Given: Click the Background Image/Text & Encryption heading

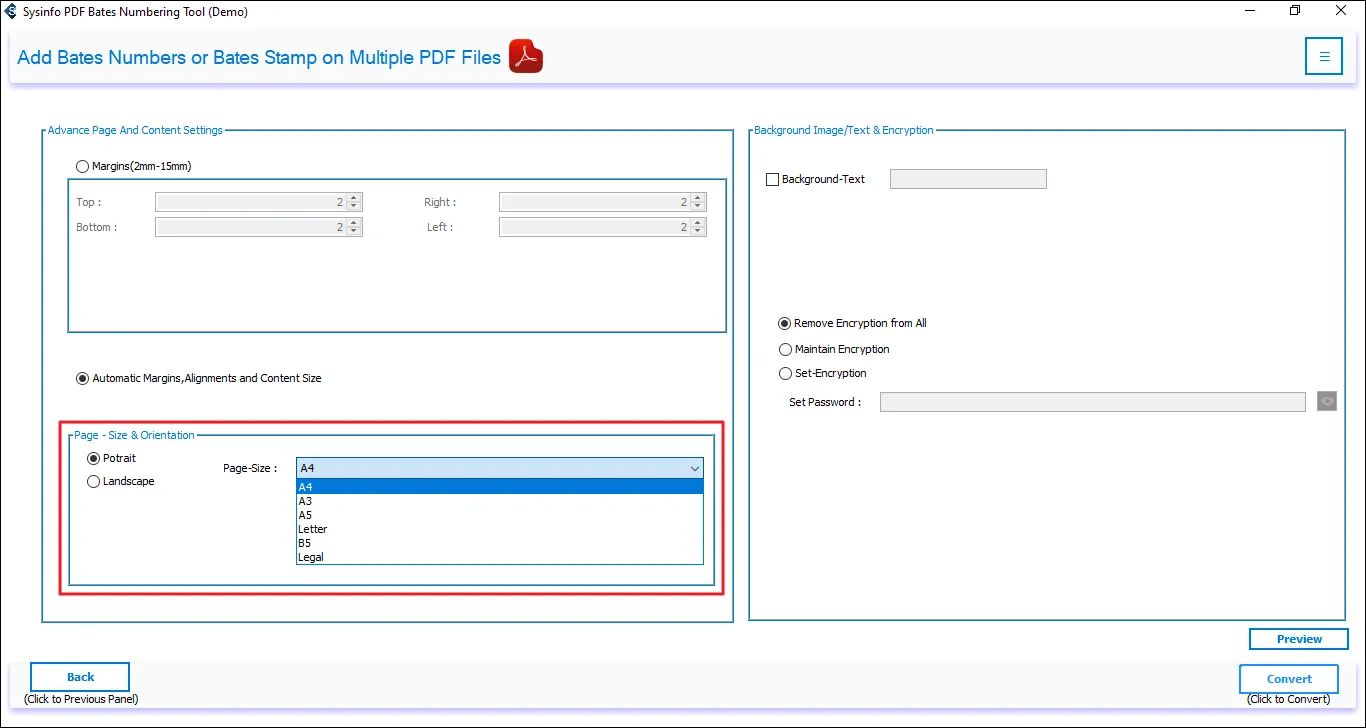Looking at the screenshot, I should coord(844,130).
